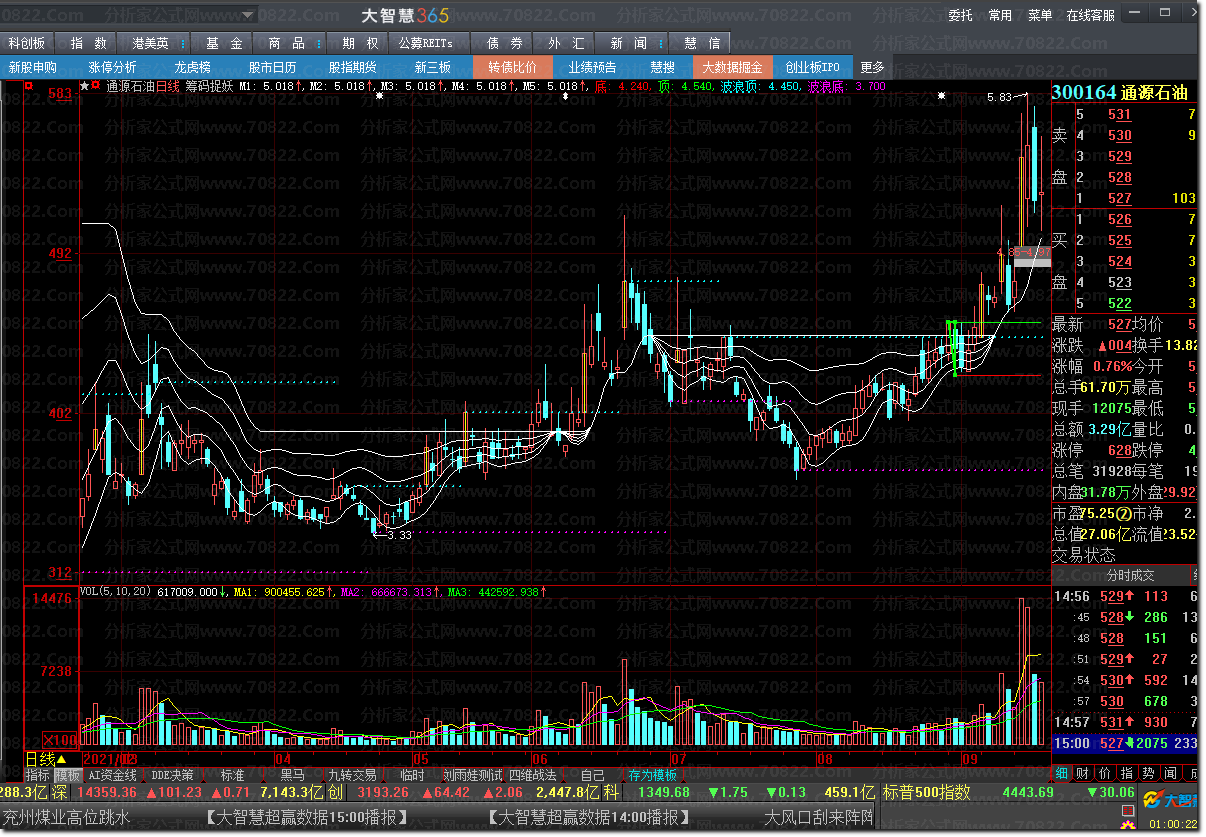Click the VOL(5,10,20) indicator label
This screenshot has width=1206, height=837.
tap(115, 592)
